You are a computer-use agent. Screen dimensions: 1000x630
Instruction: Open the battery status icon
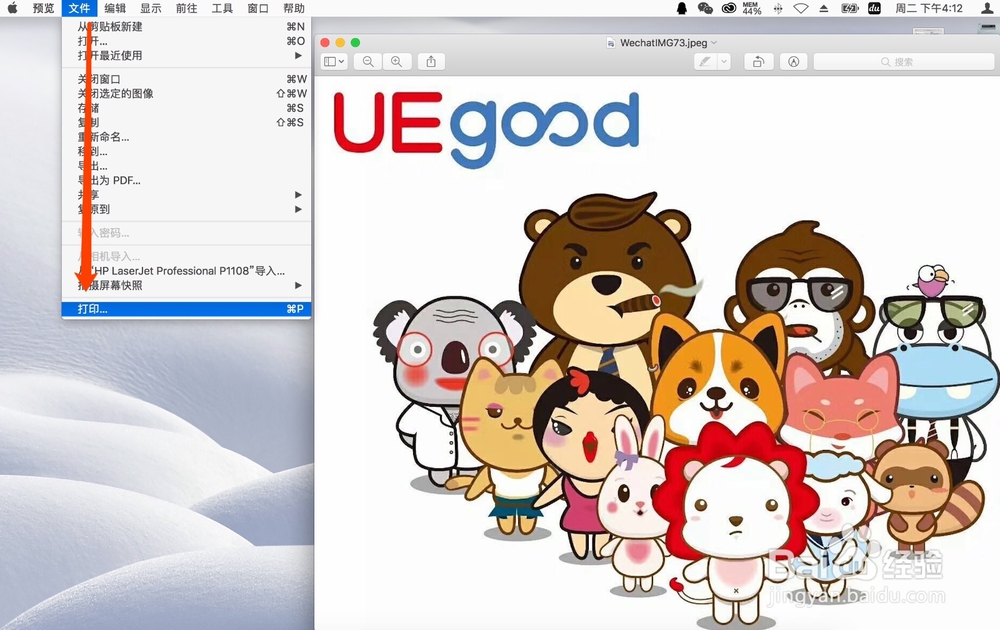(x=849, y=8)
